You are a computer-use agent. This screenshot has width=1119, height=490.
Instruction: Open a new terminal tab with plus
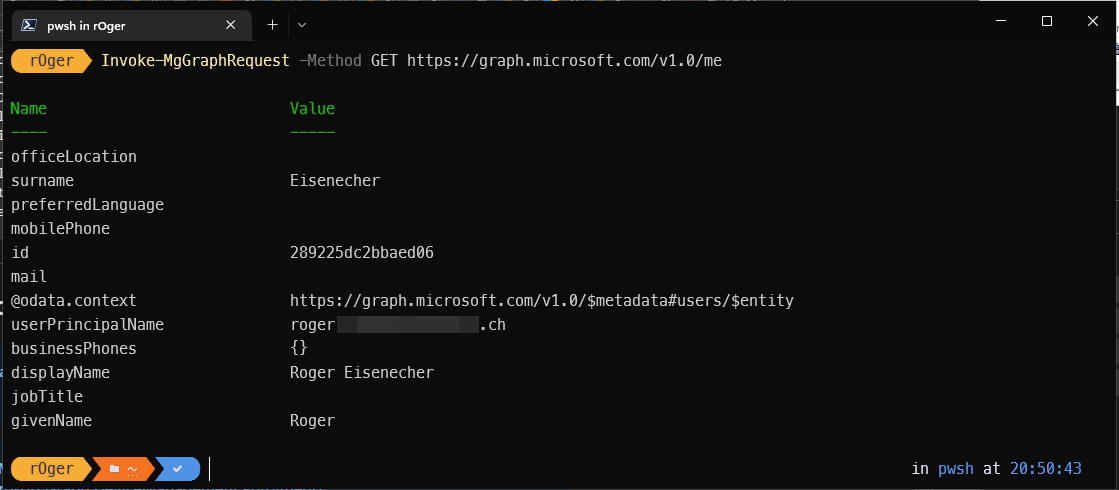[x=272, y=24]
